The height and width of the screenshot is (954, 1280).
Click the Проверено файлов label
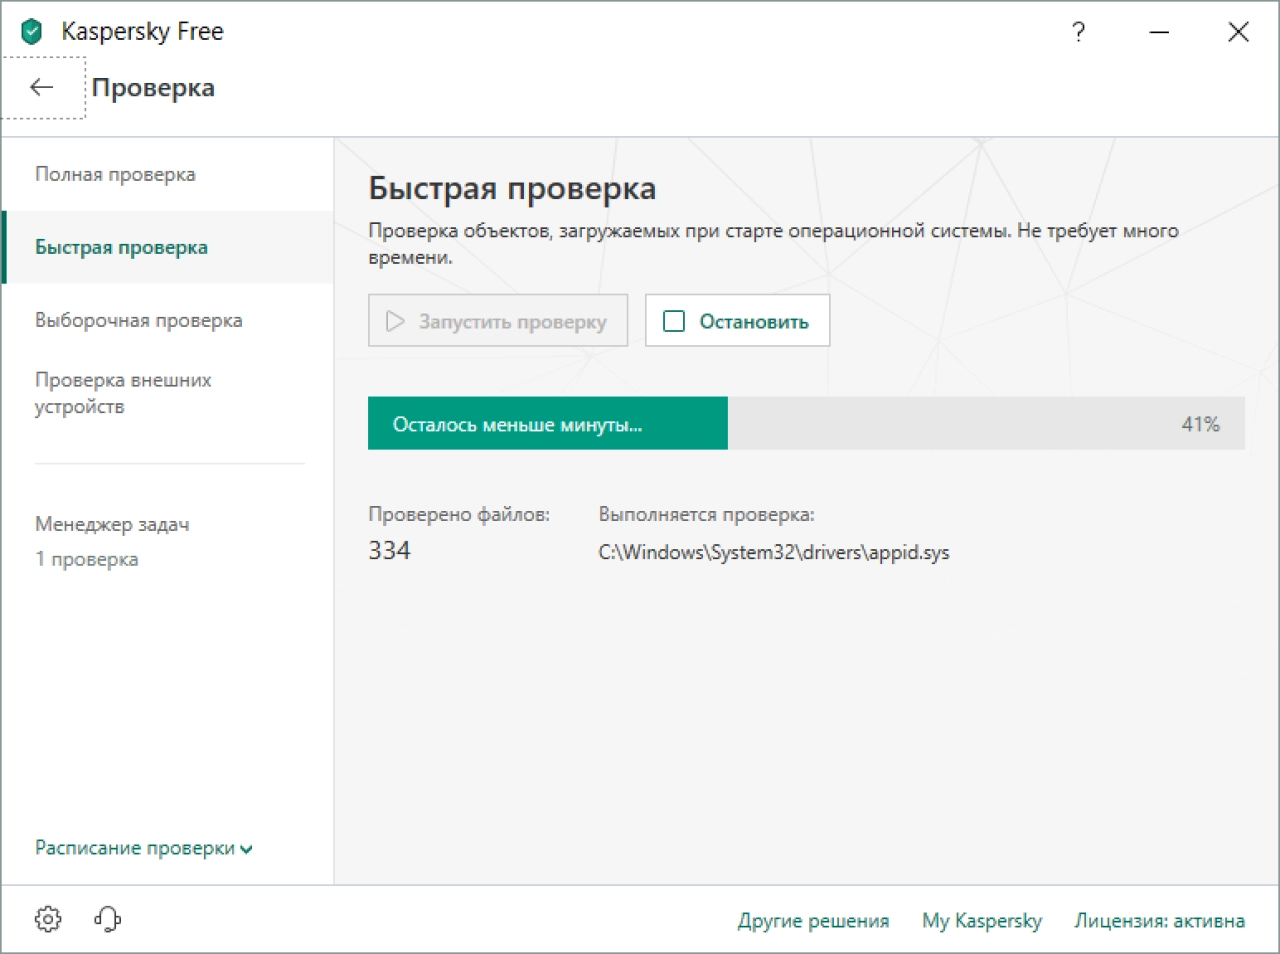pos(459,514)
